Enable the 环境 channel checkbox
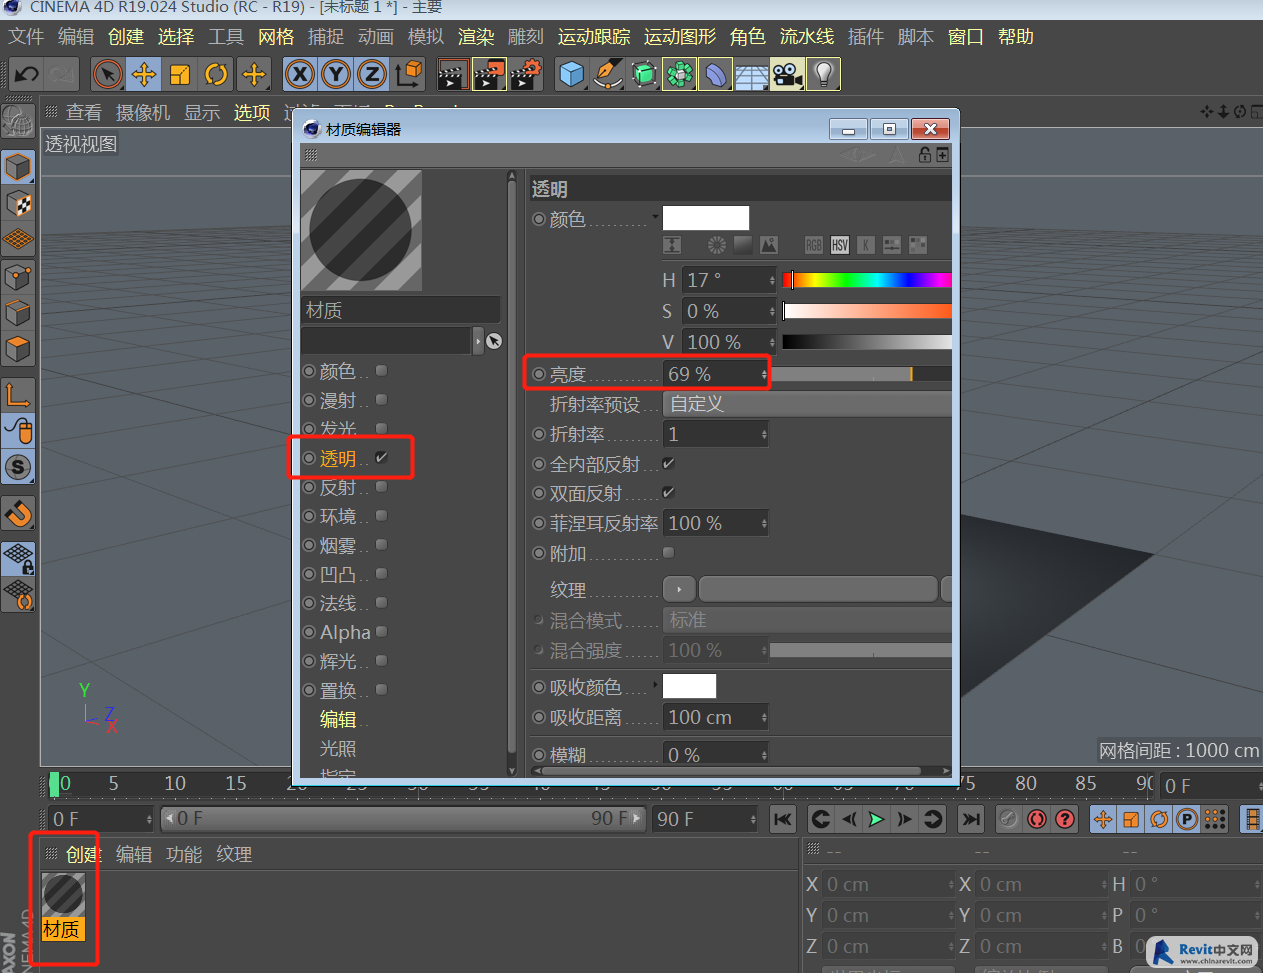Screen dimensions: 1263x973 point(381,516)
